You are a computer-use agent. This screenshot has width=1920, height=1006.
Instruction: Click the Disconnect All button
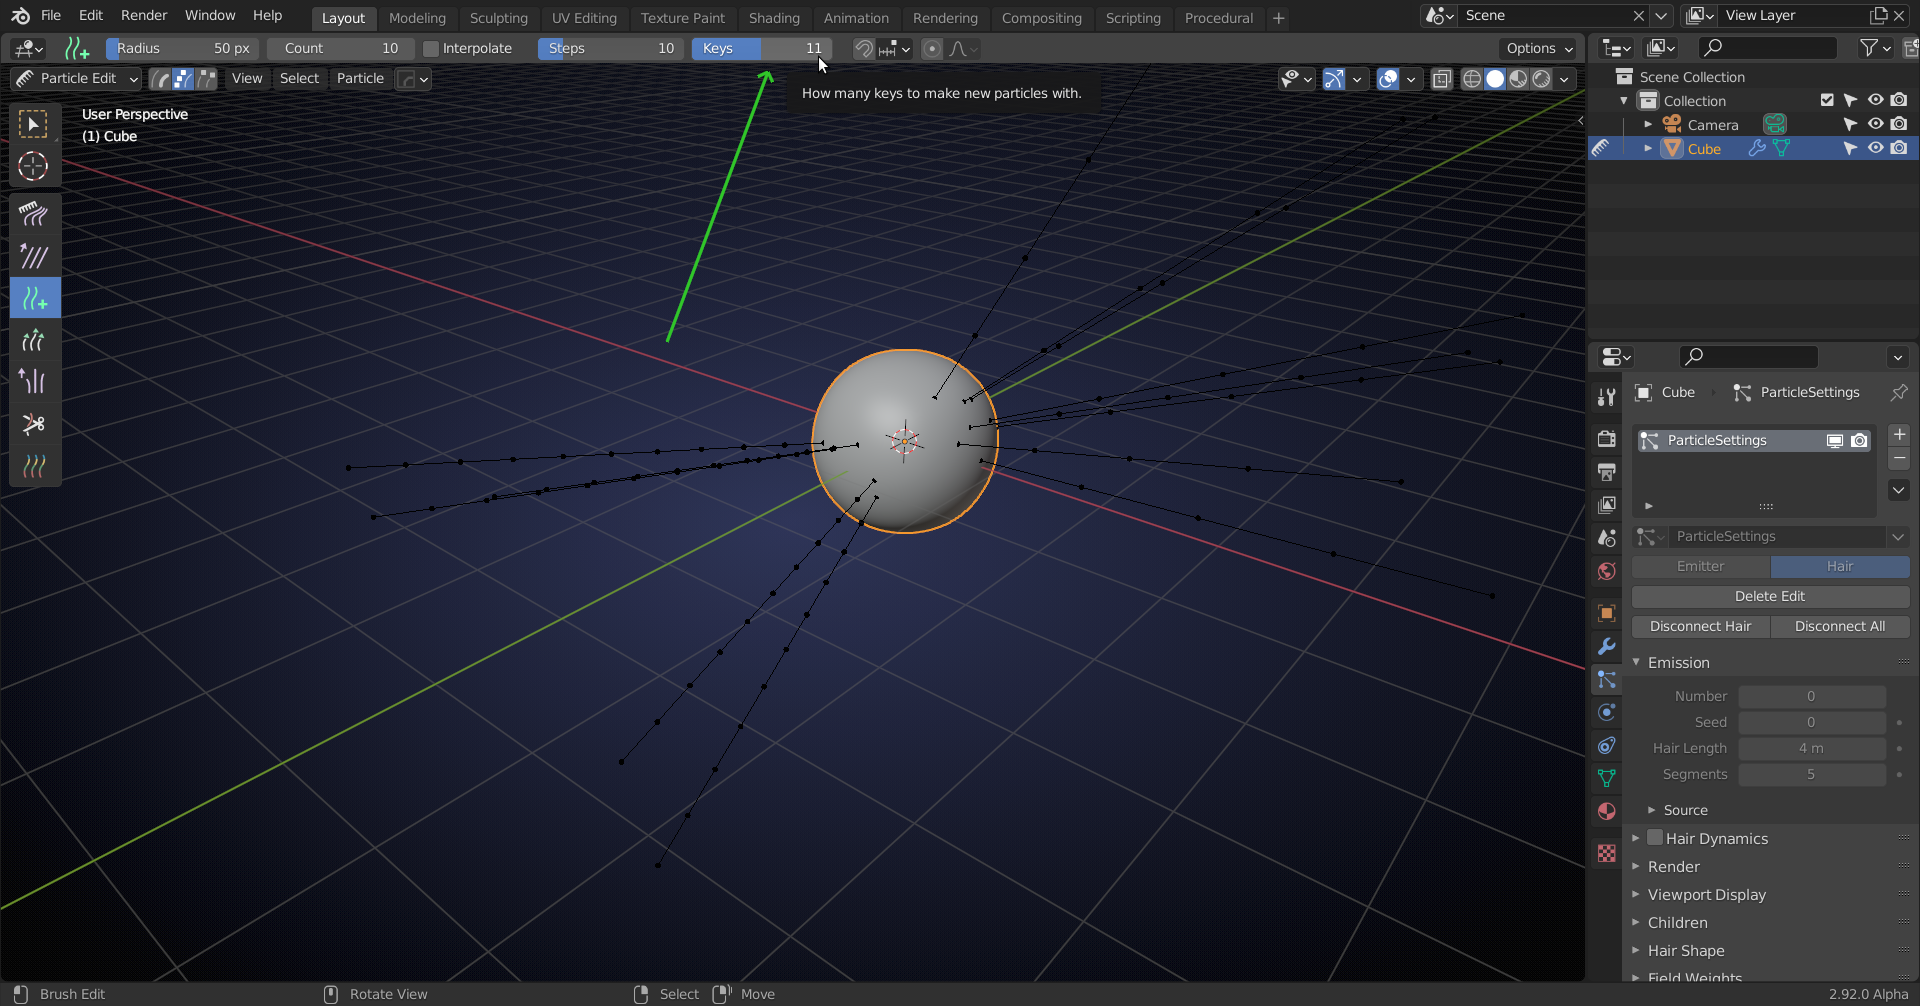tap(1840, 626)
